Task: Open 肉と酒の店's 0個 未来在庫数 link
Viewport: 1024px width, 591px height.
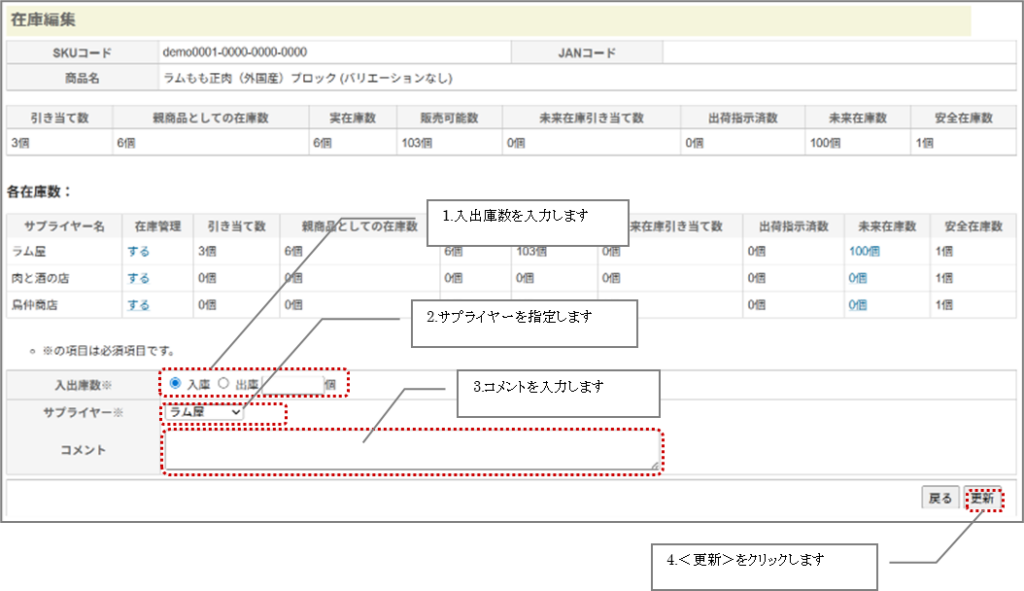Action: tap(858, 278)
